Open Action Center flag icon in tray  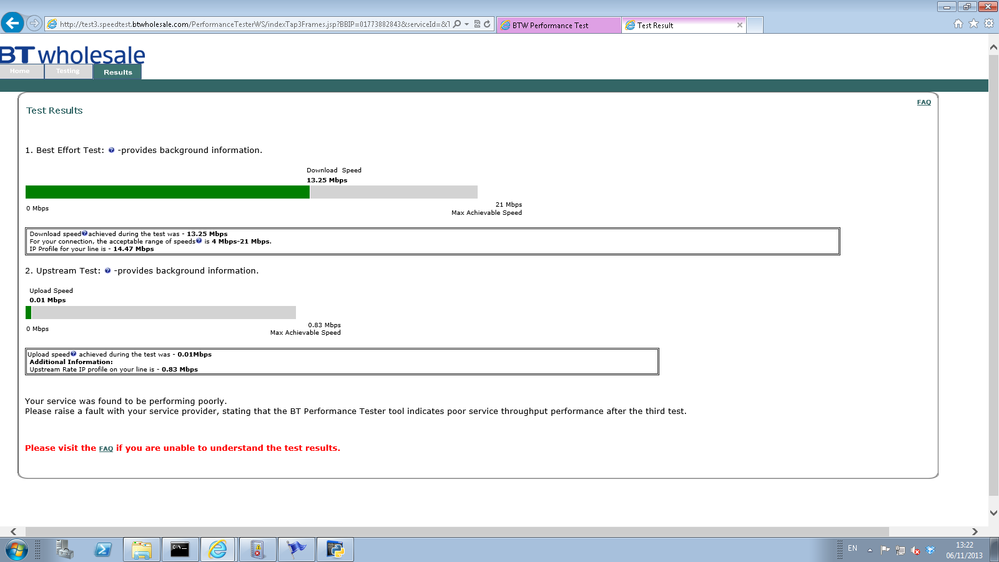pyautogui.click(x=885, y=550)
